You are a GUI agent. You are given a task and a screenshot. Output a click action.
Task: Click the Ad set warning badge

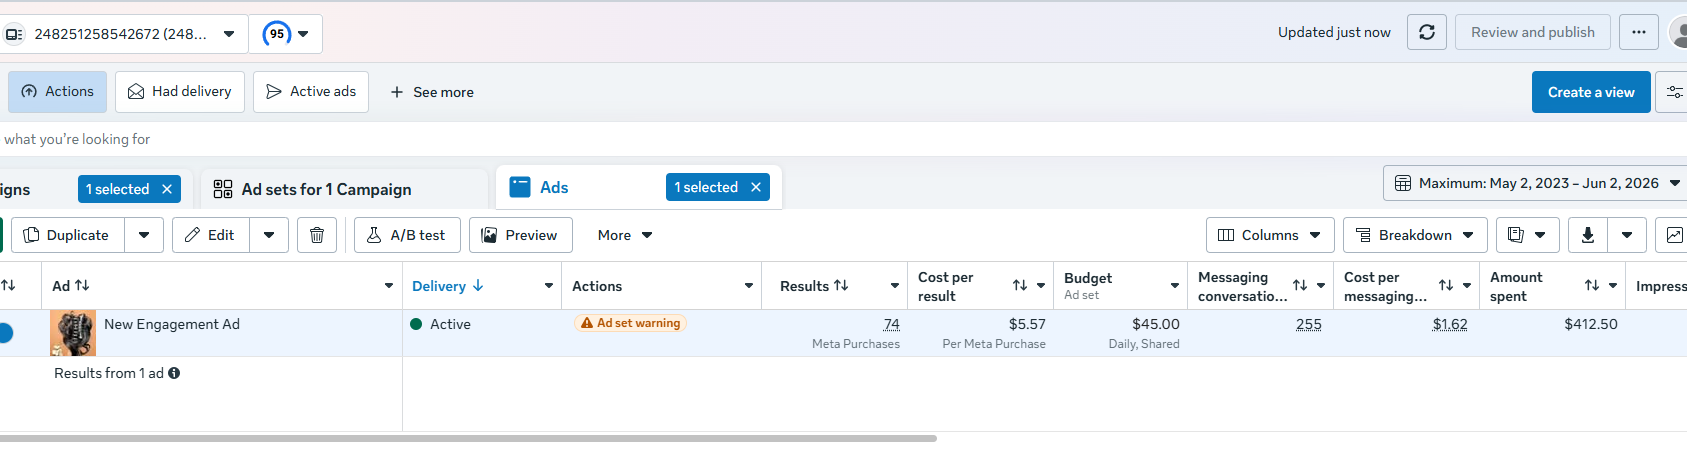click(x=630, y=323)
